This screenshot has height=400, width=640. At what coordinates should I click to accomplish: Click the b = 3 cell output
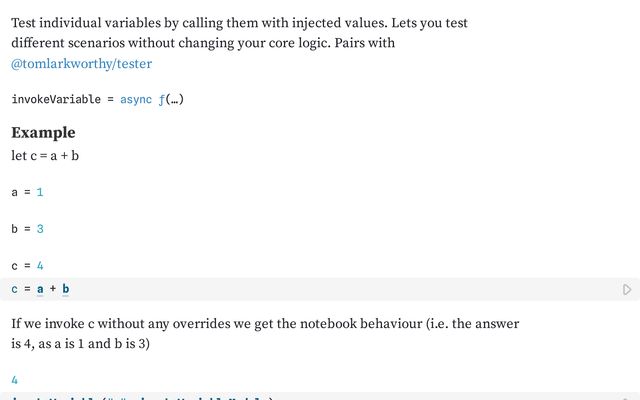coord(27,229)
